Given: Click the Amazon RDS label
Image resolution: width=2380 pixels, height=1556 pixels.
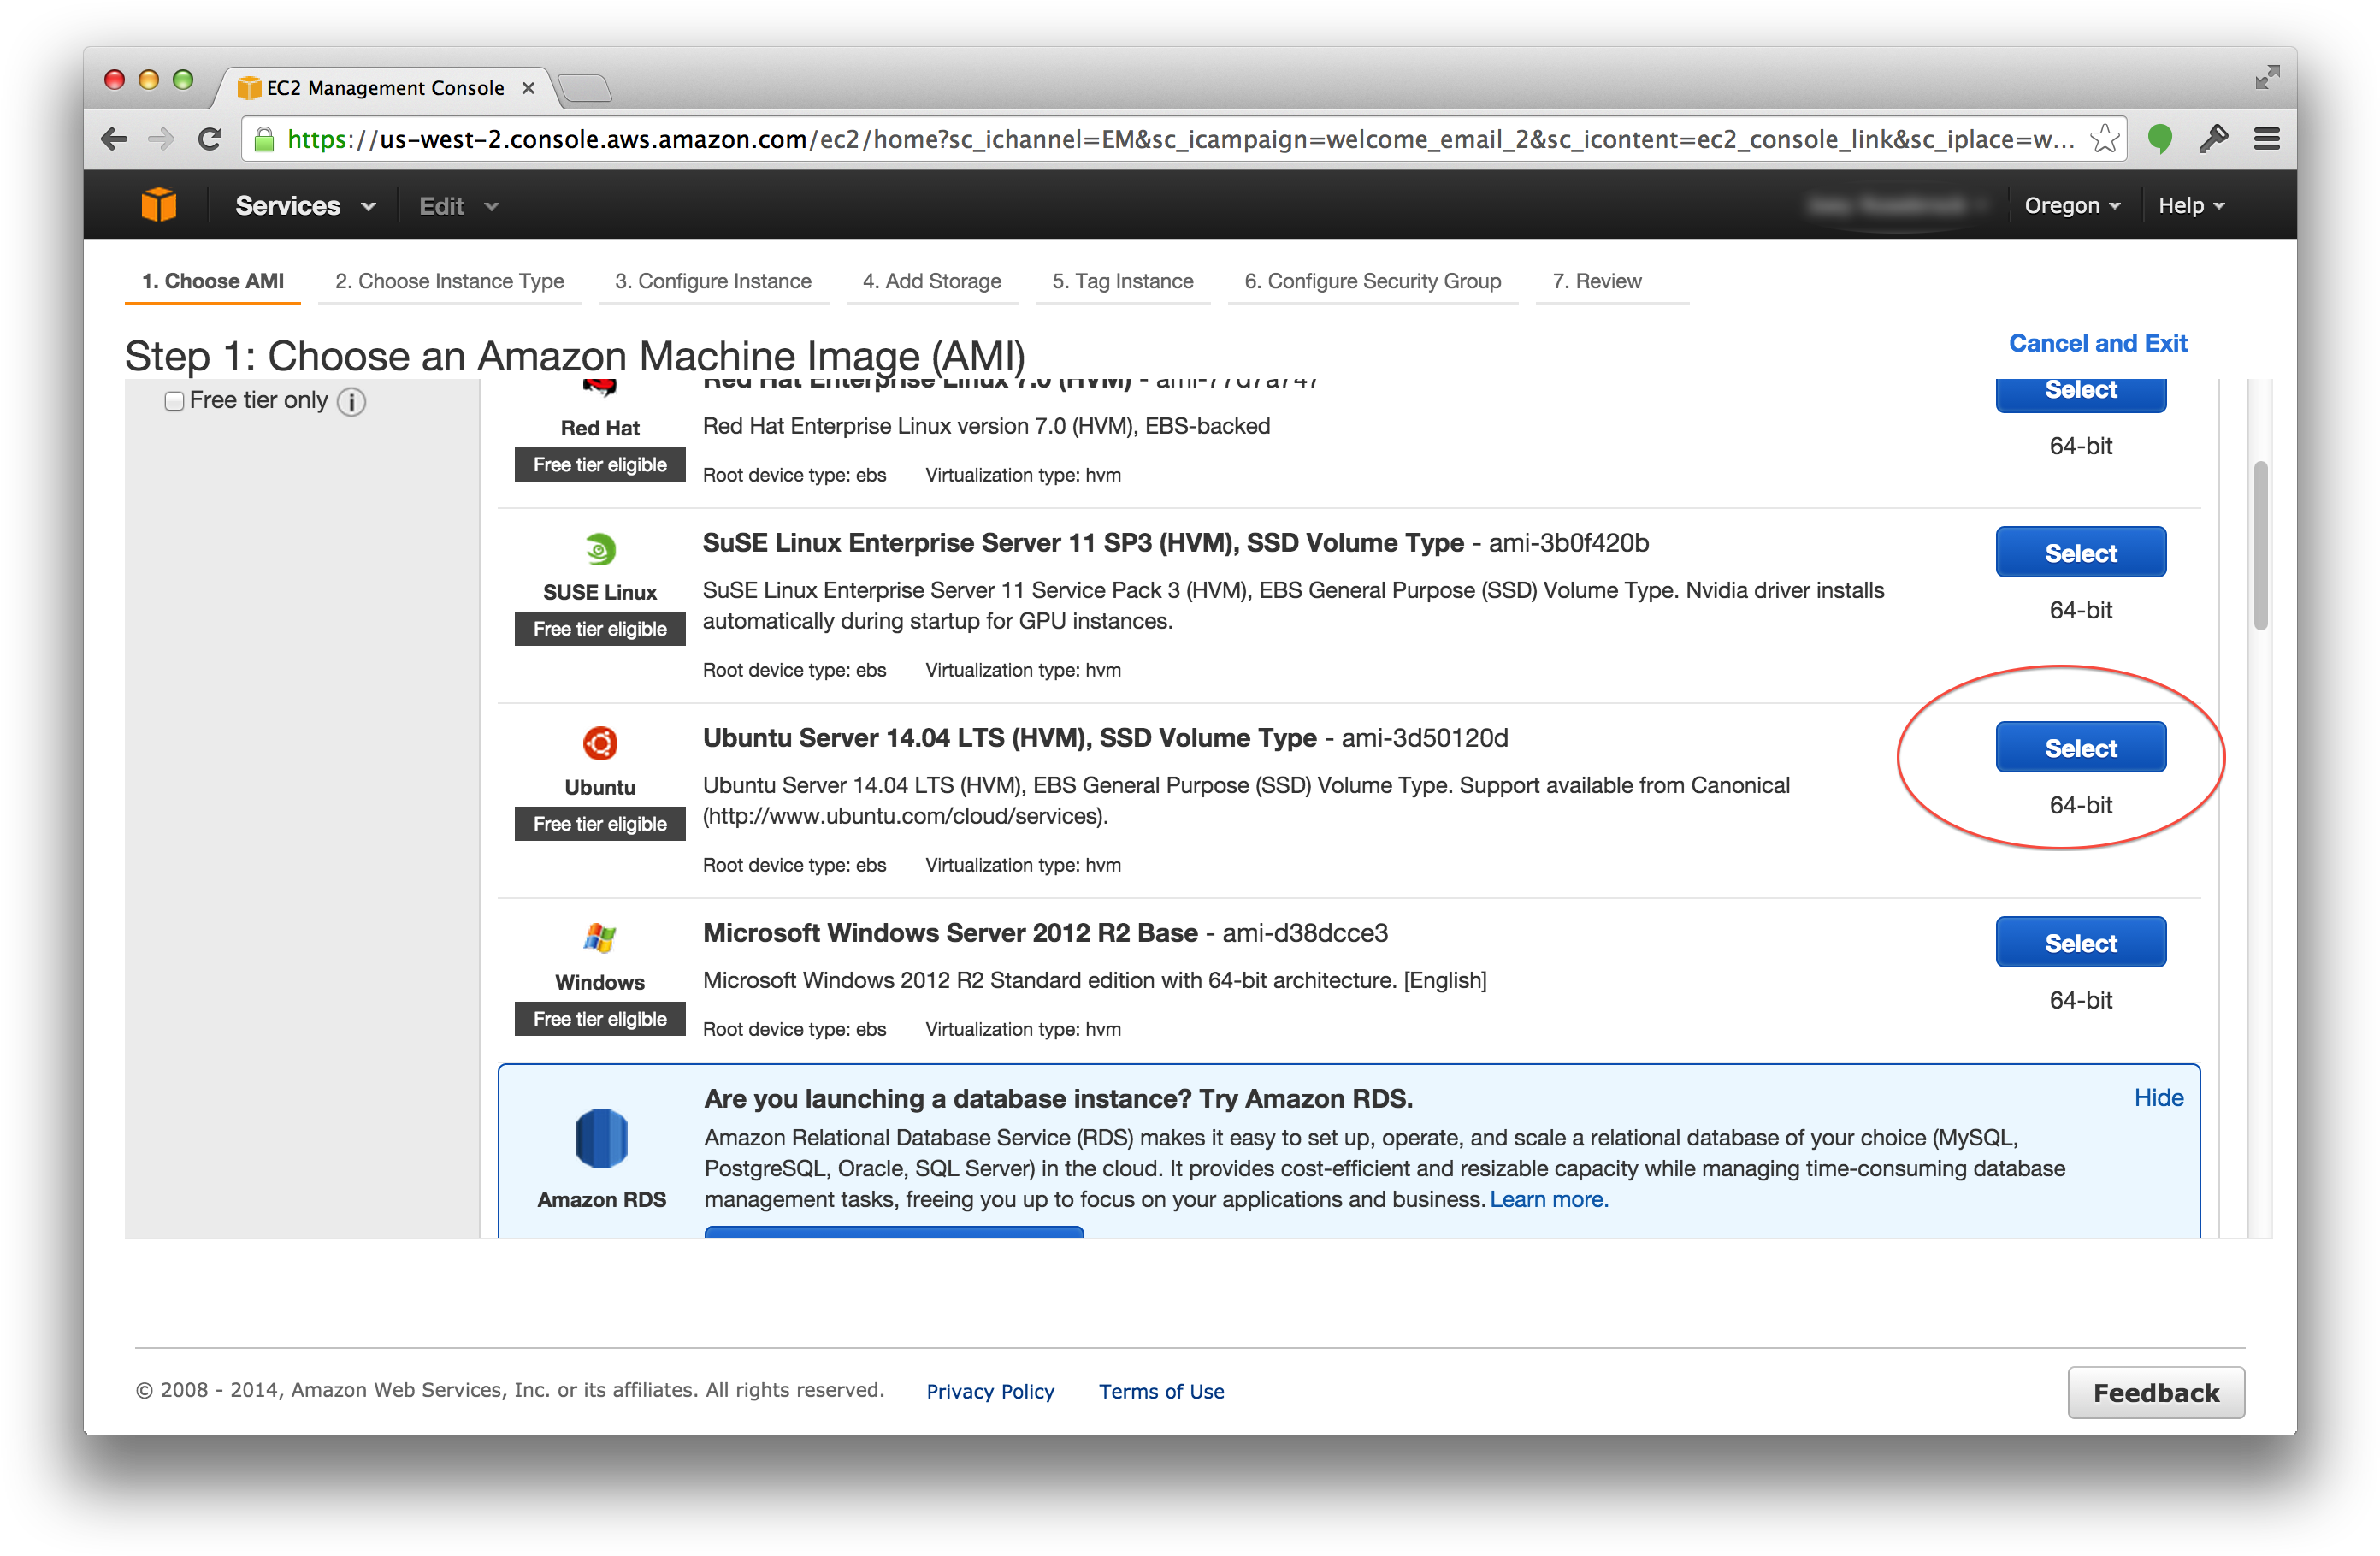Looking at the screenshot, I should pos(601,1199).
